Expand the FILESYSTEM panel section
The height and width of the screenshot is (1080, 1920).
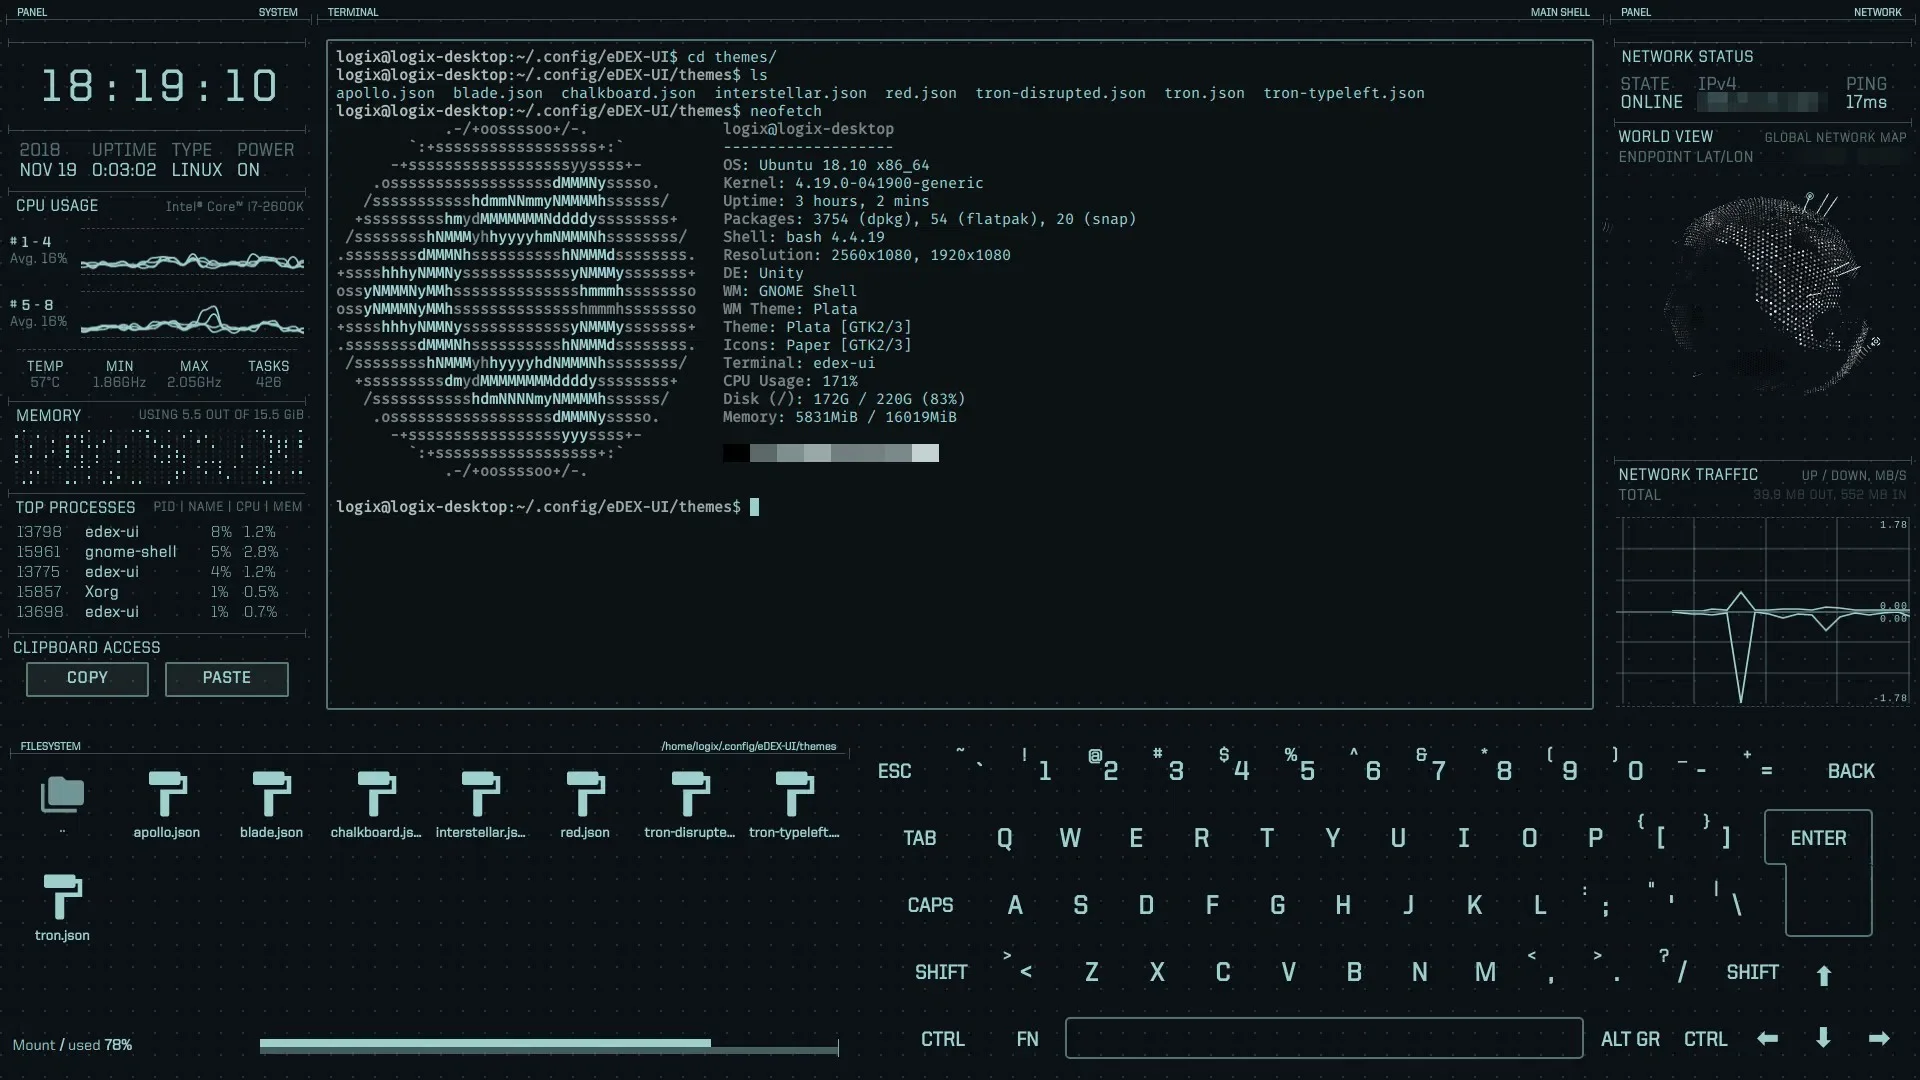tap(50, 746)
